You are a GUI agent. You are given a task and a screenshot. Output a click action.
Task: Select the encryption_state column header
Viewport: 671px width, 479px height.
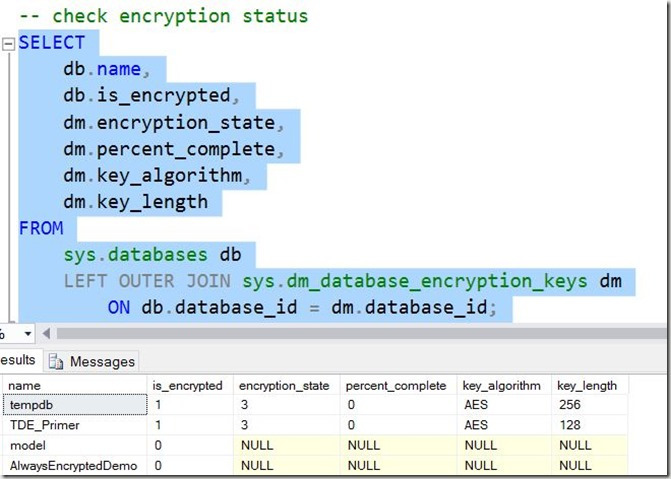point(285,385)
